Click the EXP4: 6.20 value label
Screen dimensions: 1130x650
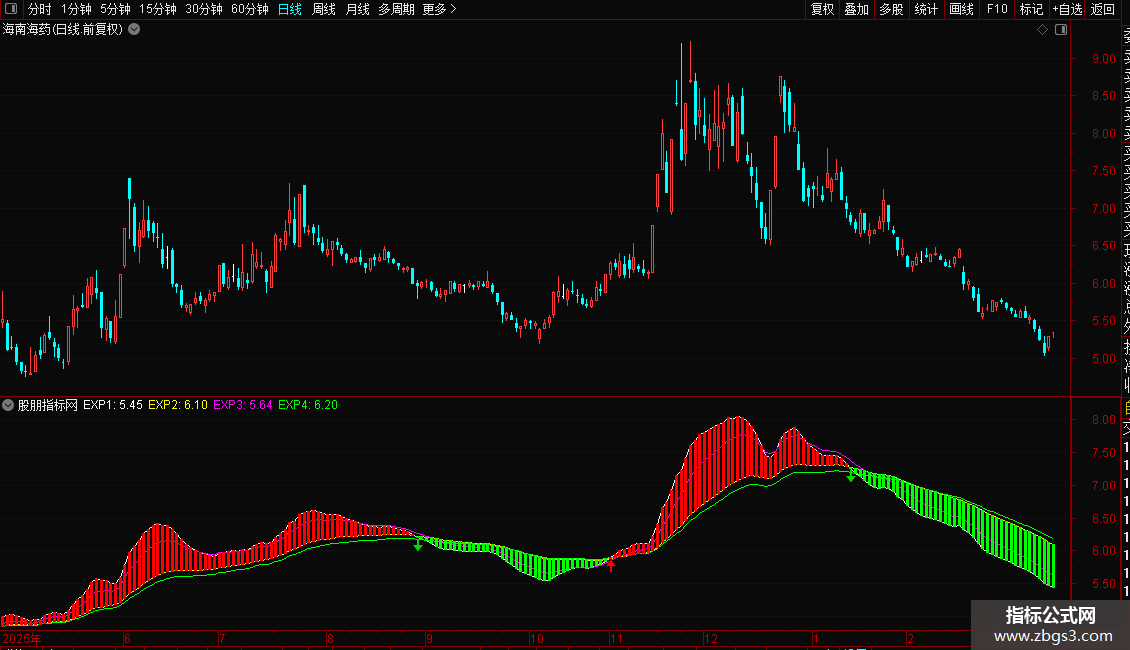point(308,405)
